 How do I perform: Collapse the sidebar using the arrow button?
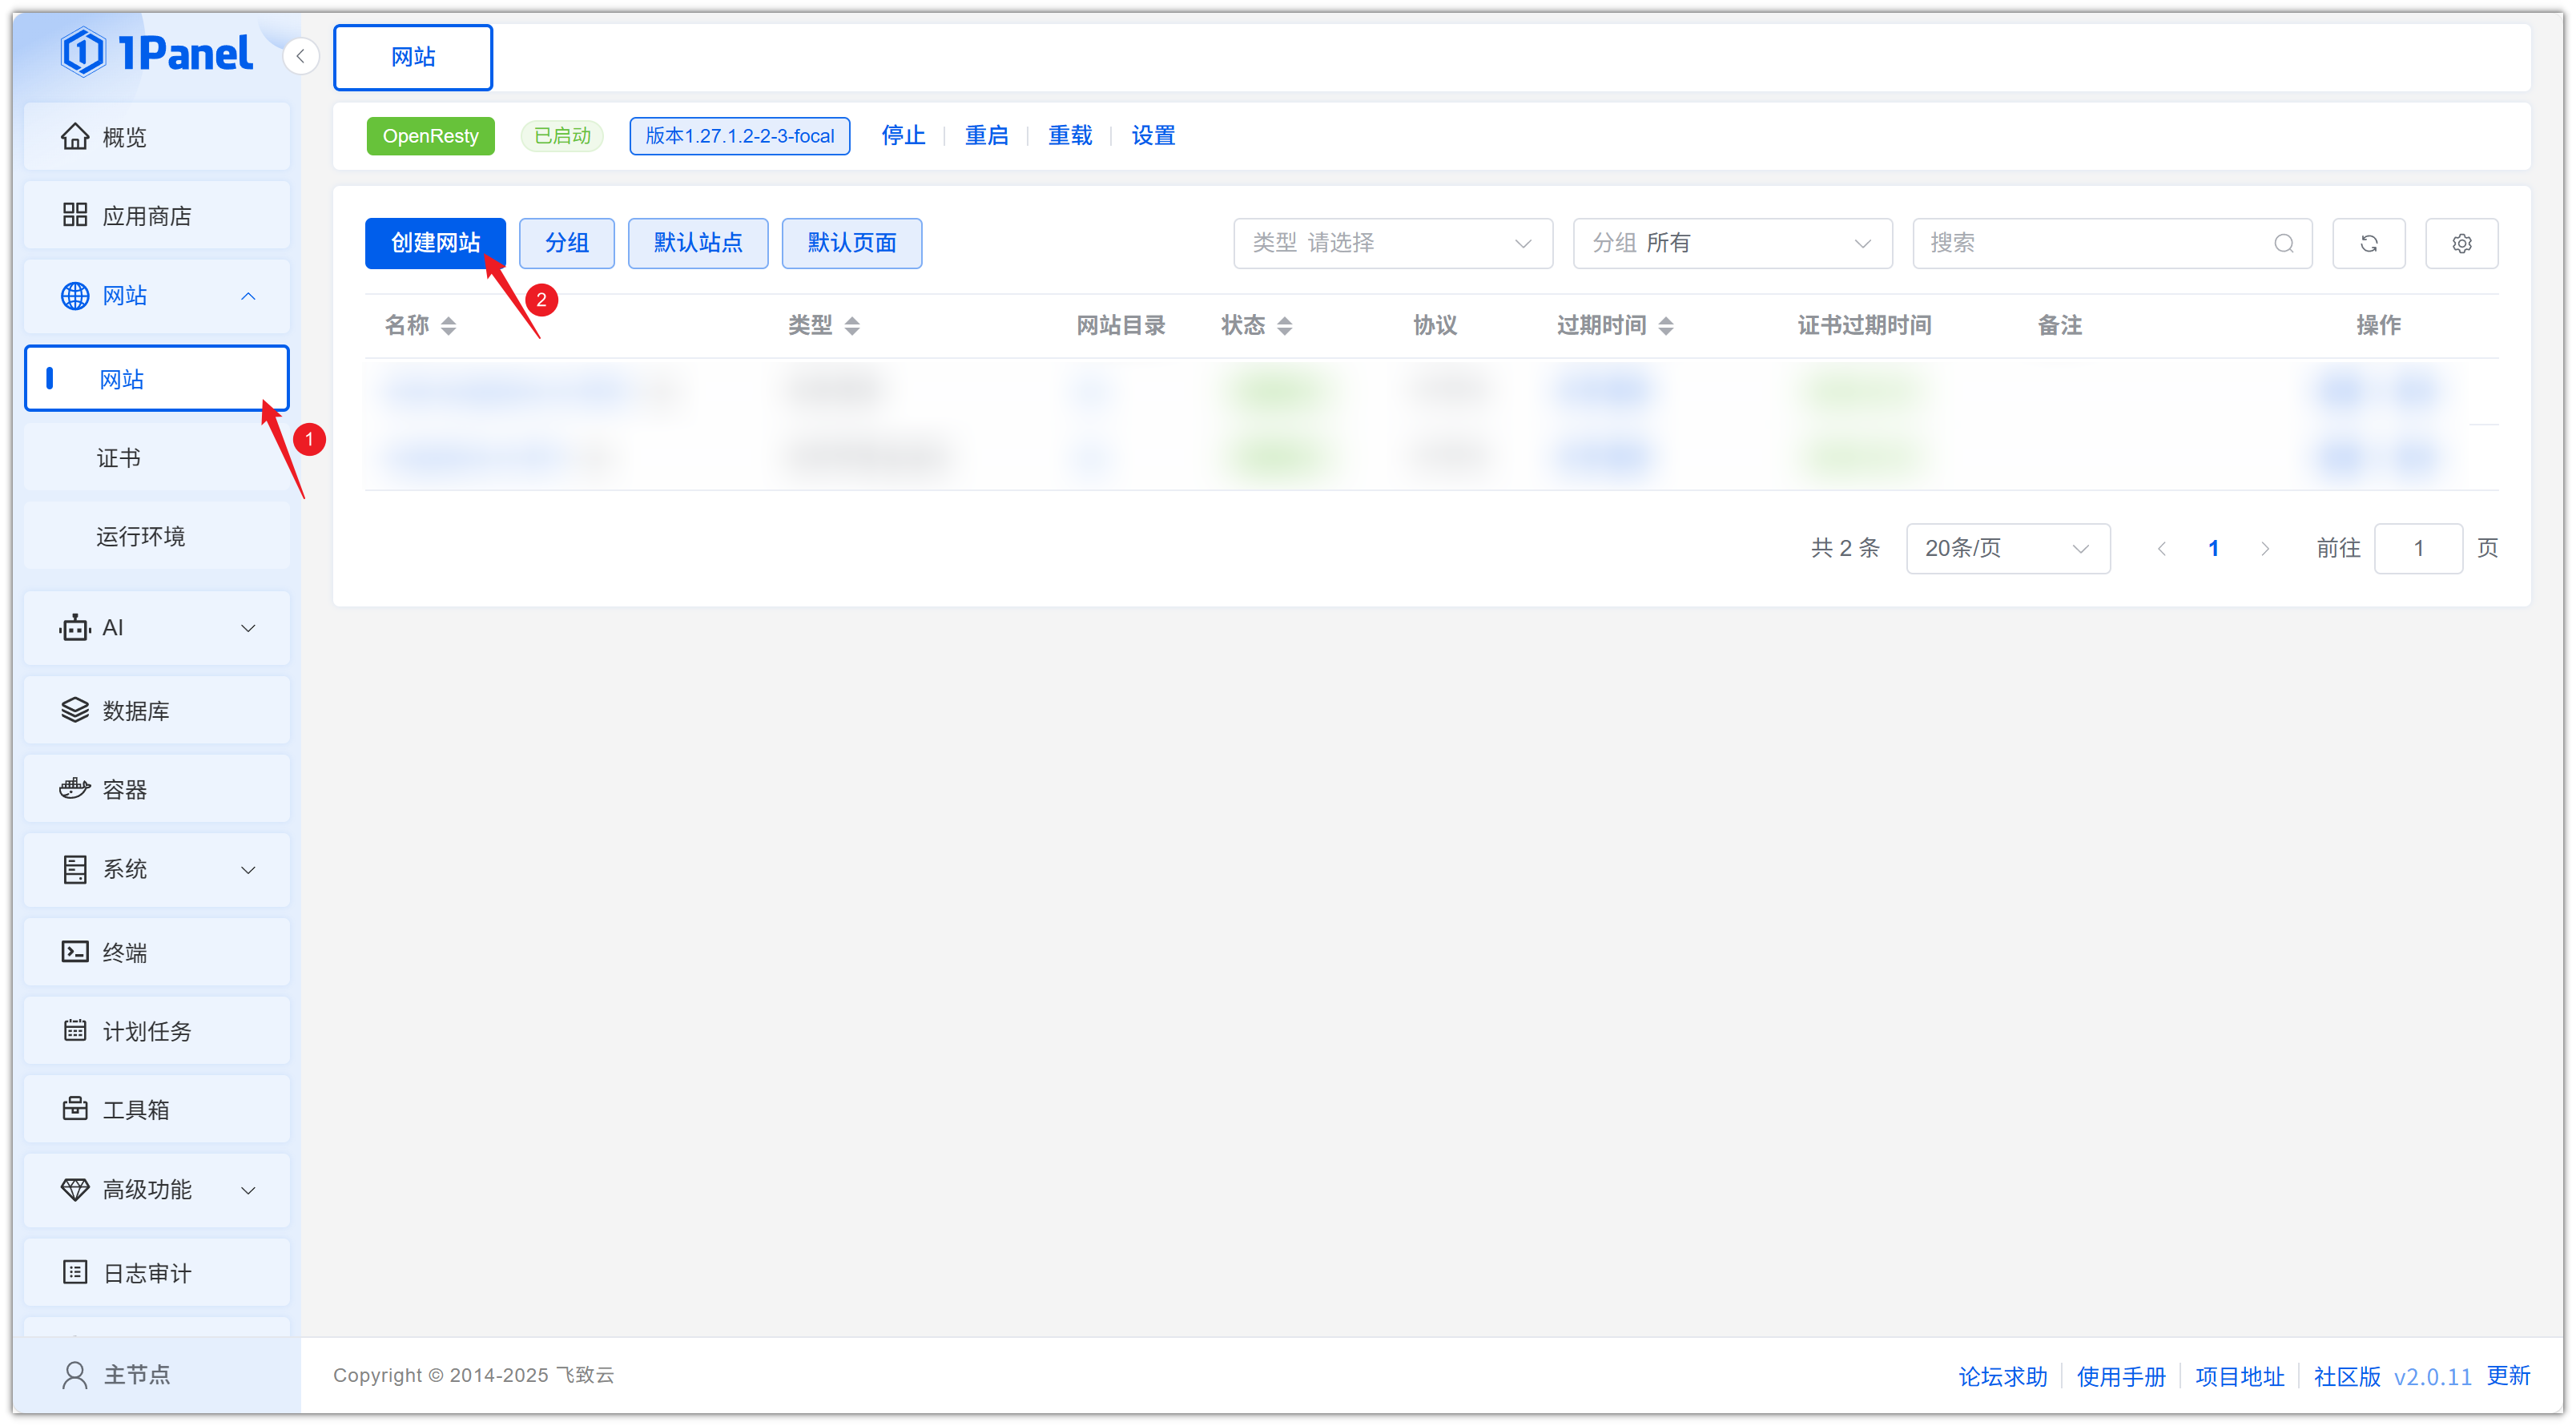coord(300,56)
